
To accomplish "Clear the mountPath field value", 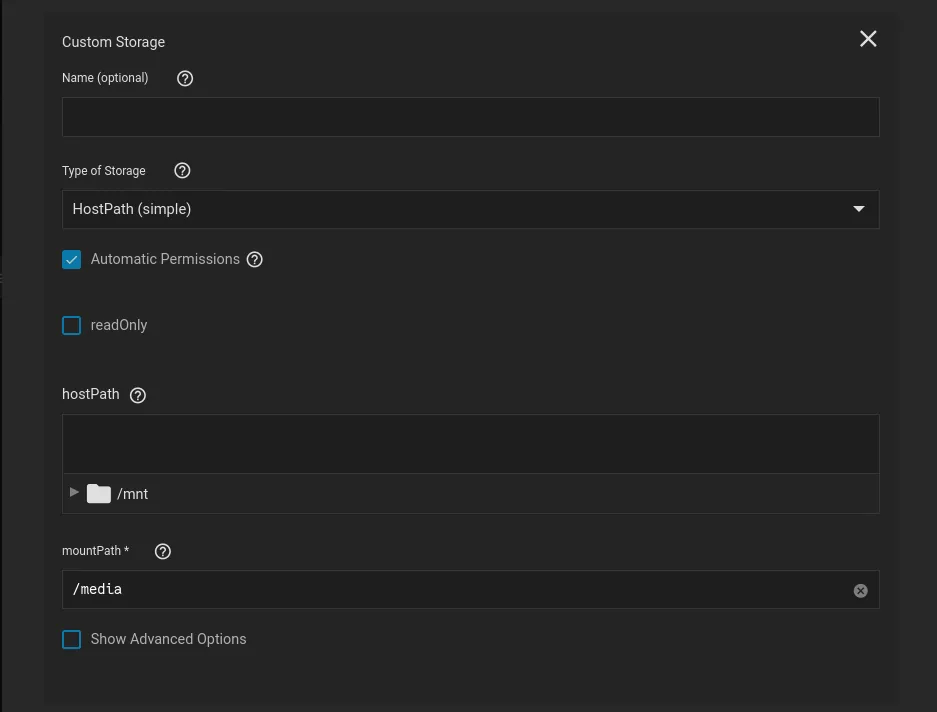I will [860, 590].
